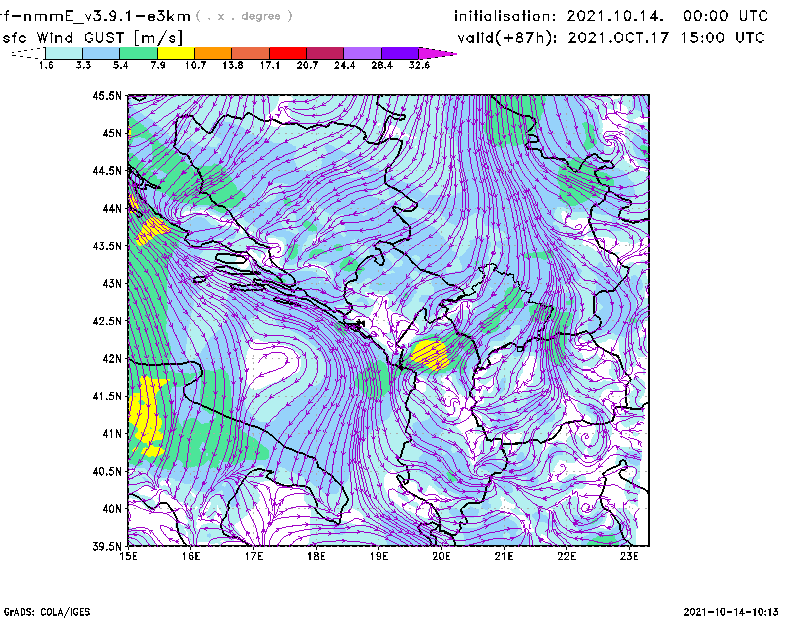The height and width of the screenshot is (618, 800).
Task: Click the legend value 32.6
Action: pyautogui.click(x=419, y=65)
